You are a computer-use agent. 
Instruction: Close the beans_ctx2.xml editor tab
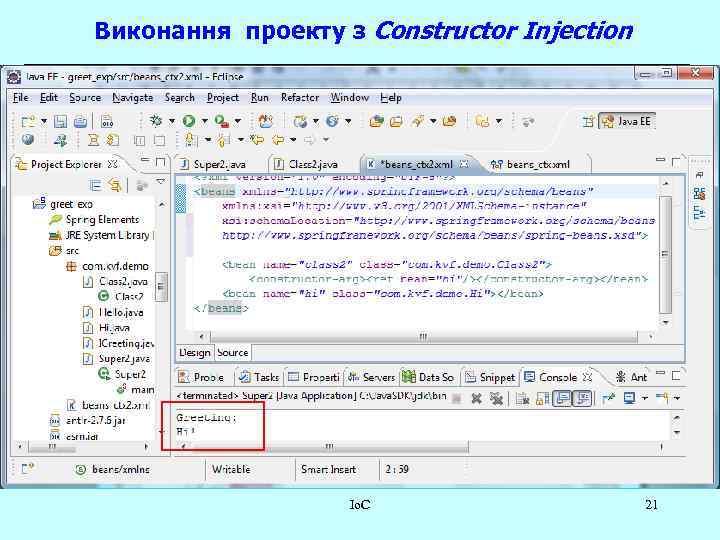pyautogui.click(x=464, y=163)
